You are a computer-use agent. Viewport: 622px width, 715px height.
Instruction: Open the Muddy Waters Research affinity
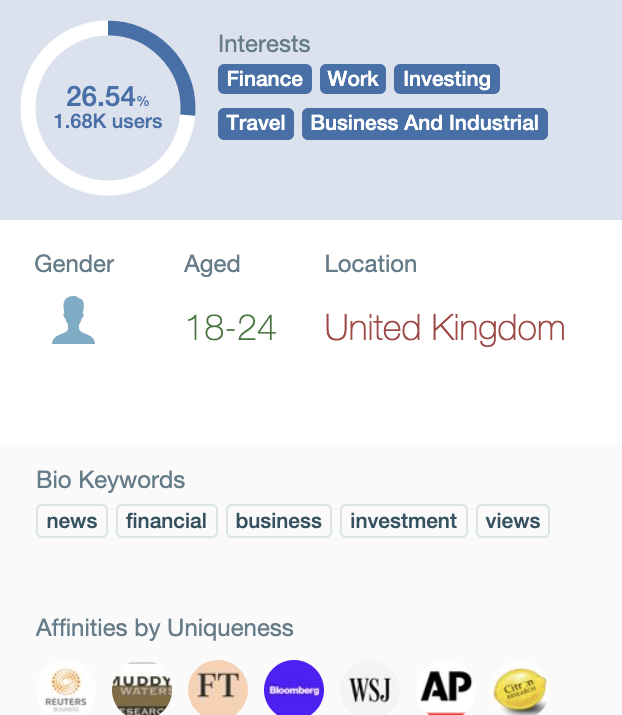tap(142, 689)
